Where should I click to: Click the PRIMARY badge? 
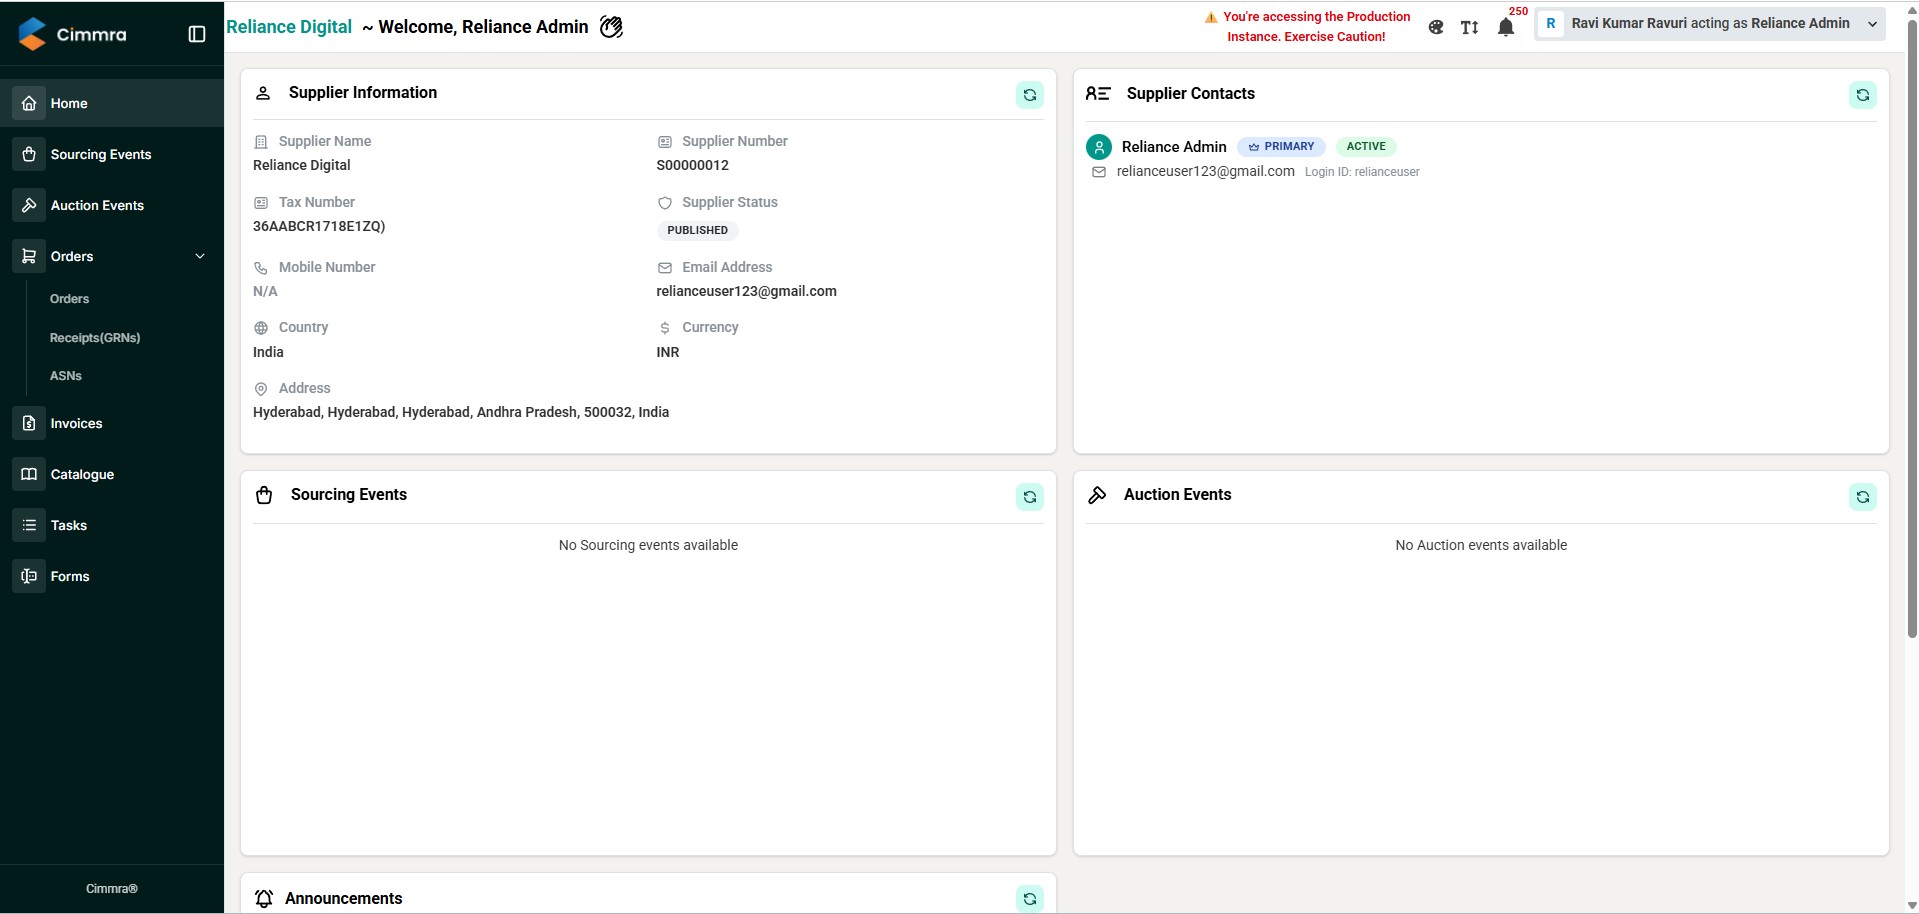(x=1281, y=147)
